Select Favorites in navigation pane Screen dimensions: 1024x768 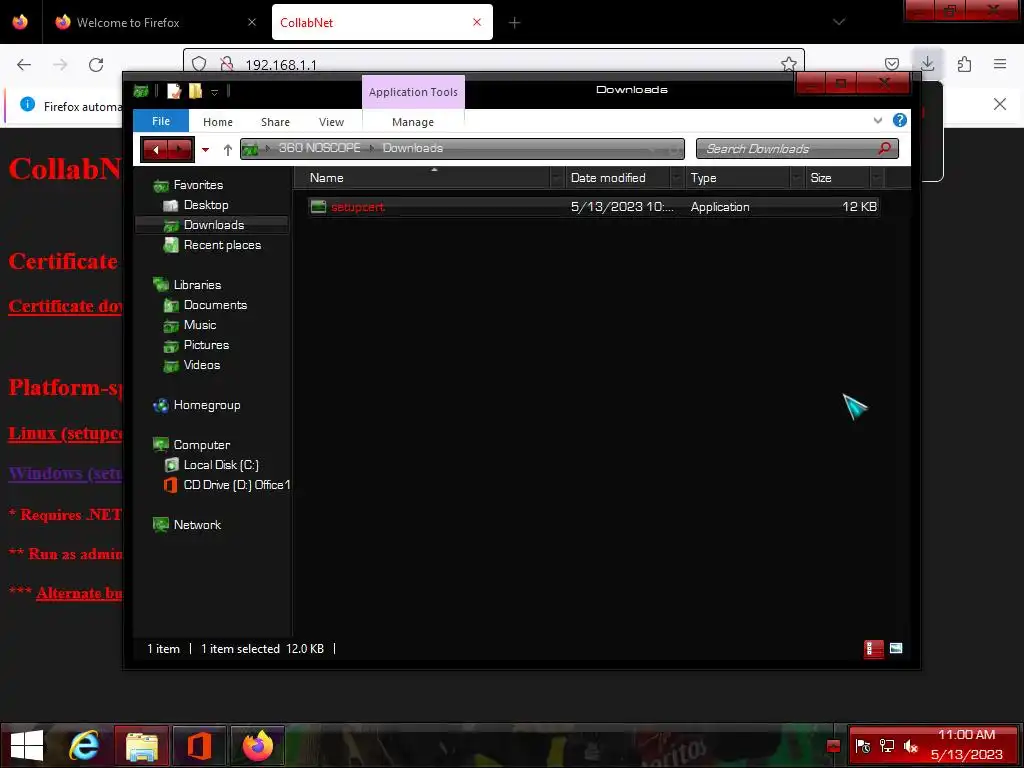point(198,185)
